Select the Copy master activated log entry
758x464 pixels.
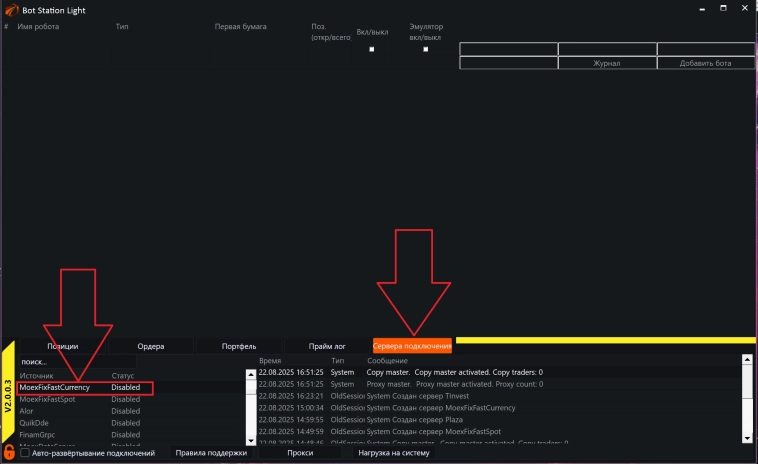pyautogui.click(x=500, y=373)
